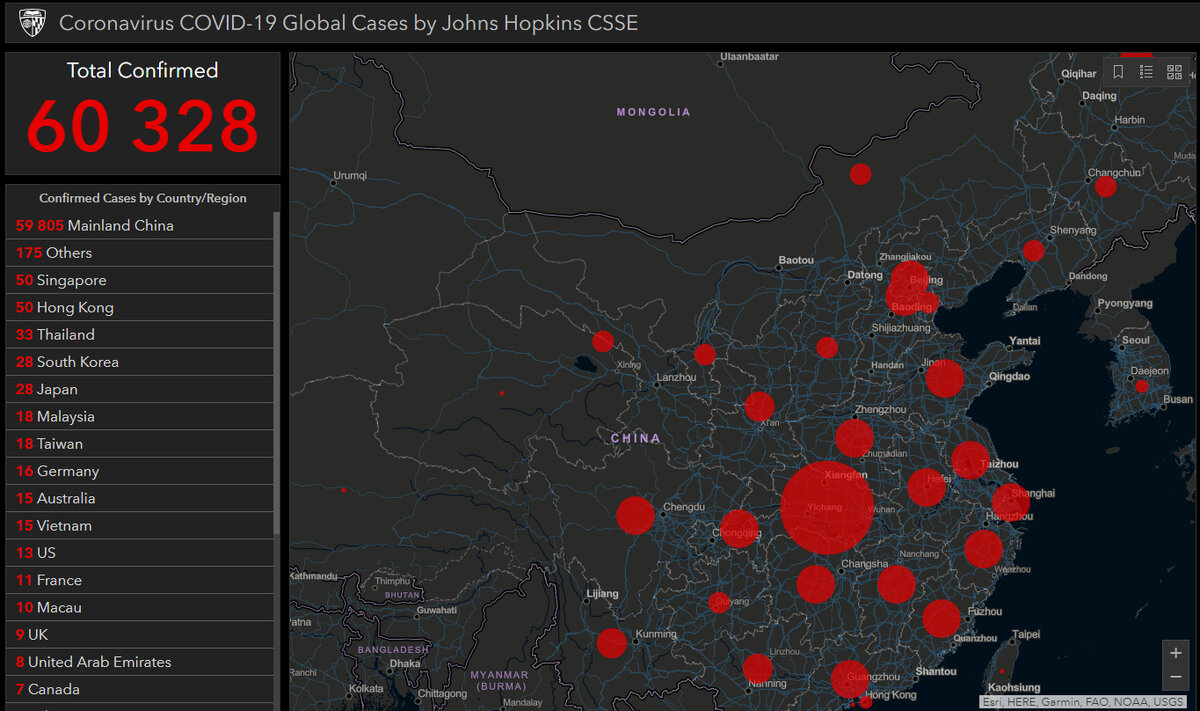Select the Canada row with 7 cases
Screen dimensions: 1200x711
pos(139,689)
